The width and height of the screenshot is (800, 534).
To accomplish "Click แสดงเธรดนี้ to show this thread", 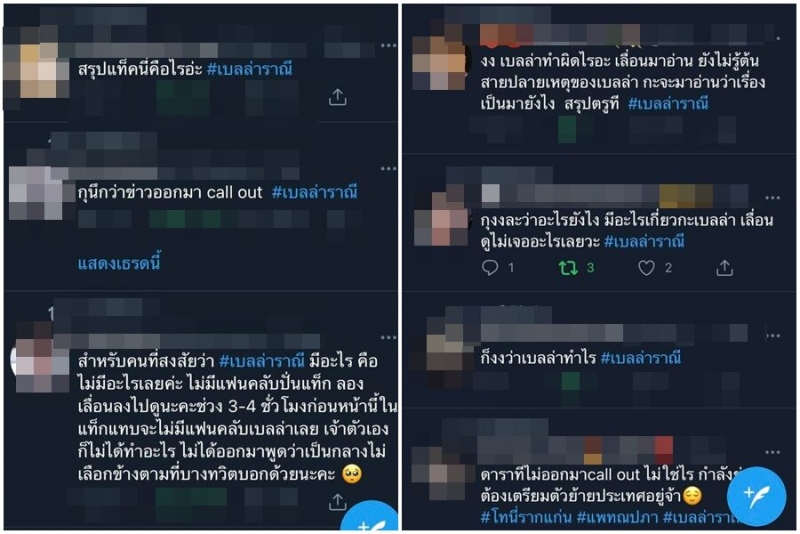I will pyautogui.click(x=119, y=264).
